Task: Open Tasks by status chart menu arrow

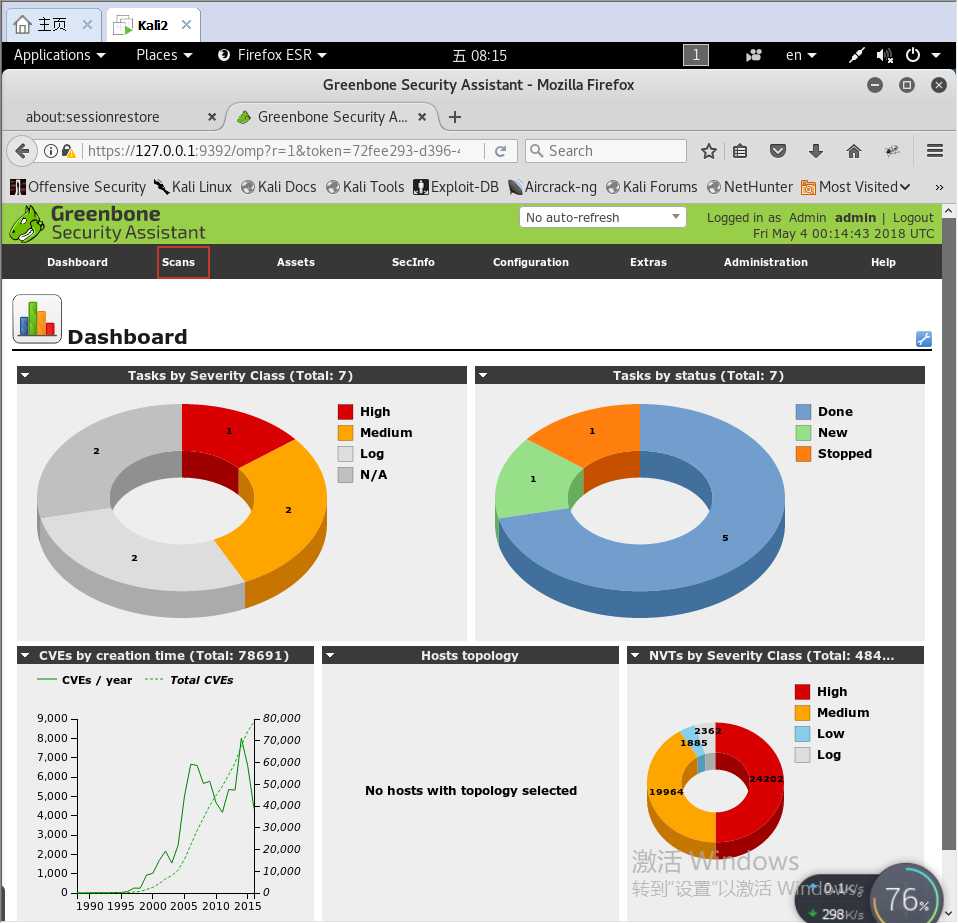Action: pos(483,375)
